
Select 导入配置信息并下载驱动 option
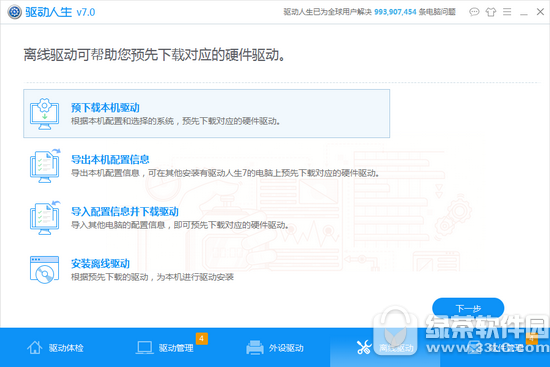pos(207,218)
